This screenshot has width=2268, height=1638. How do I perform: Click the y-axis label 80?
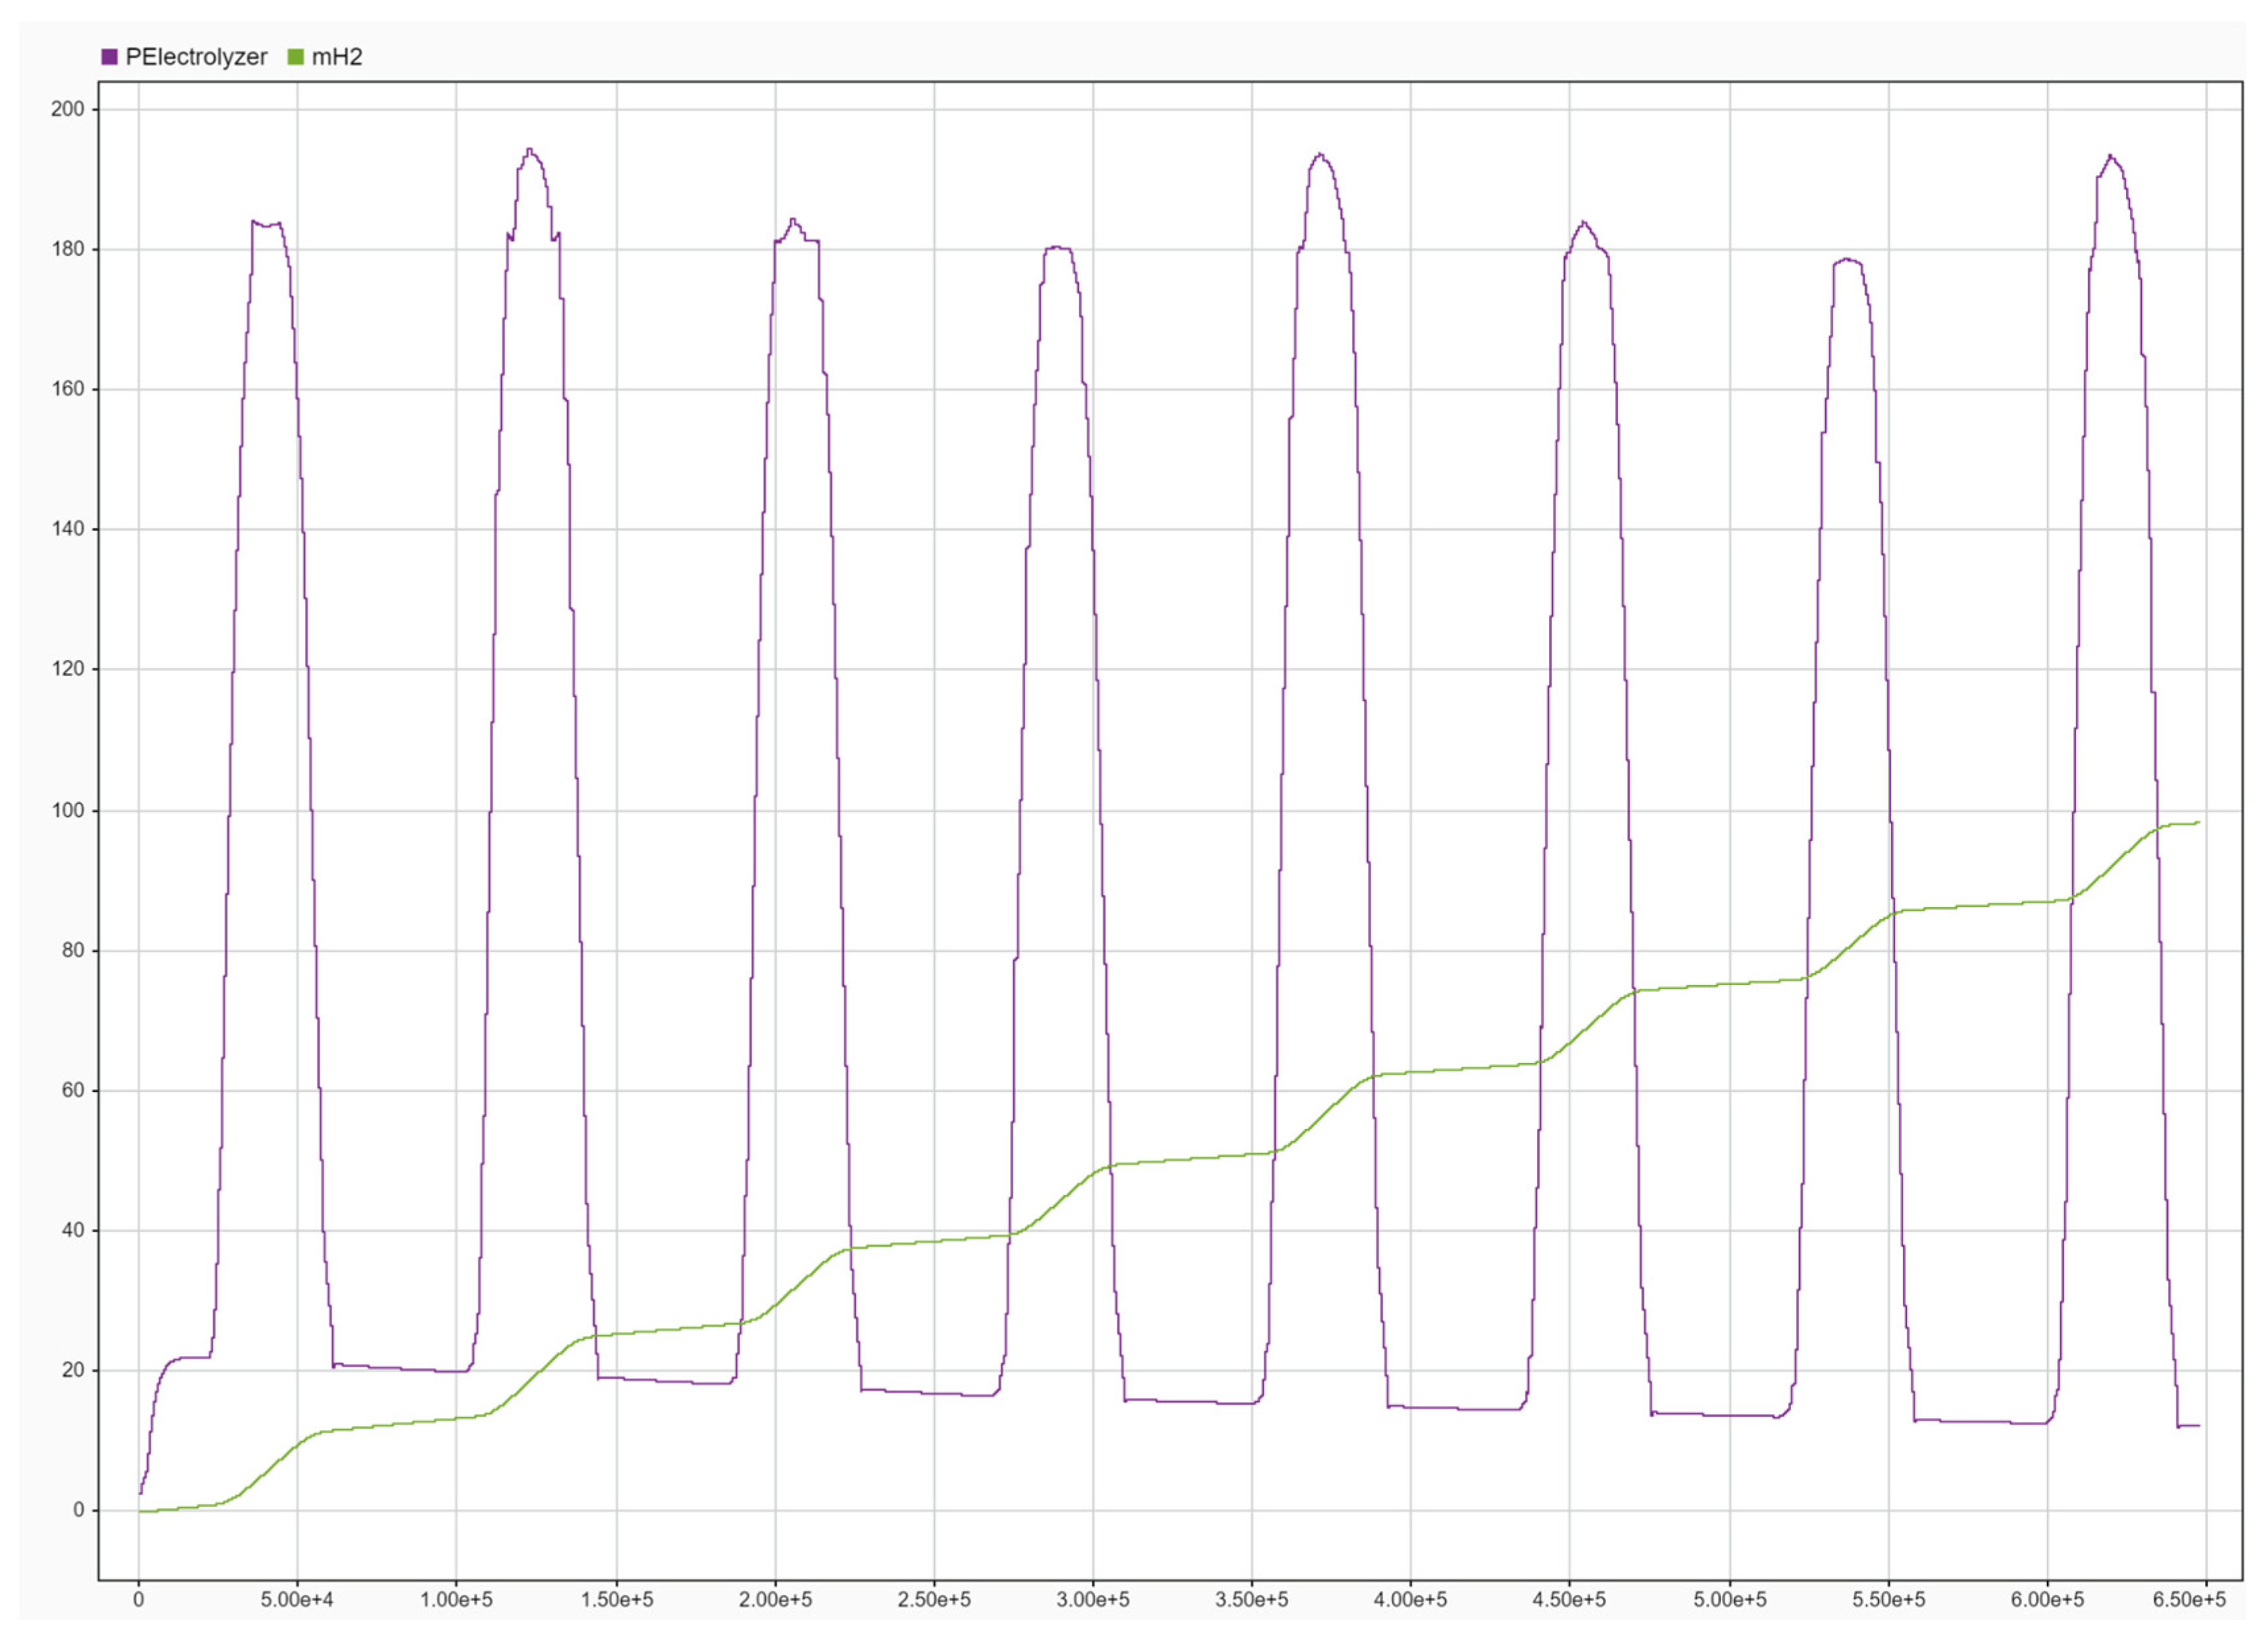point(74,950)
